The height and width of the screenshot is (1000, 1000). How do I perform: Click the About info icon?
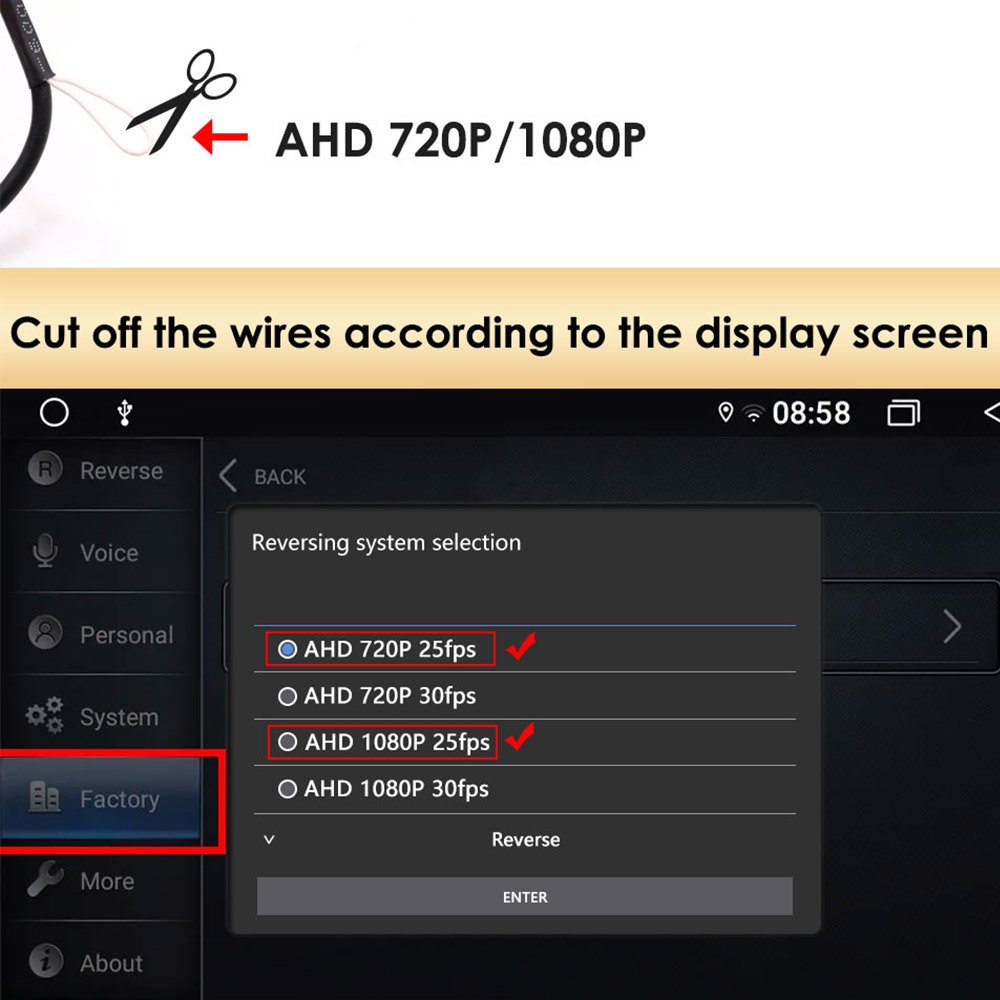45,960
